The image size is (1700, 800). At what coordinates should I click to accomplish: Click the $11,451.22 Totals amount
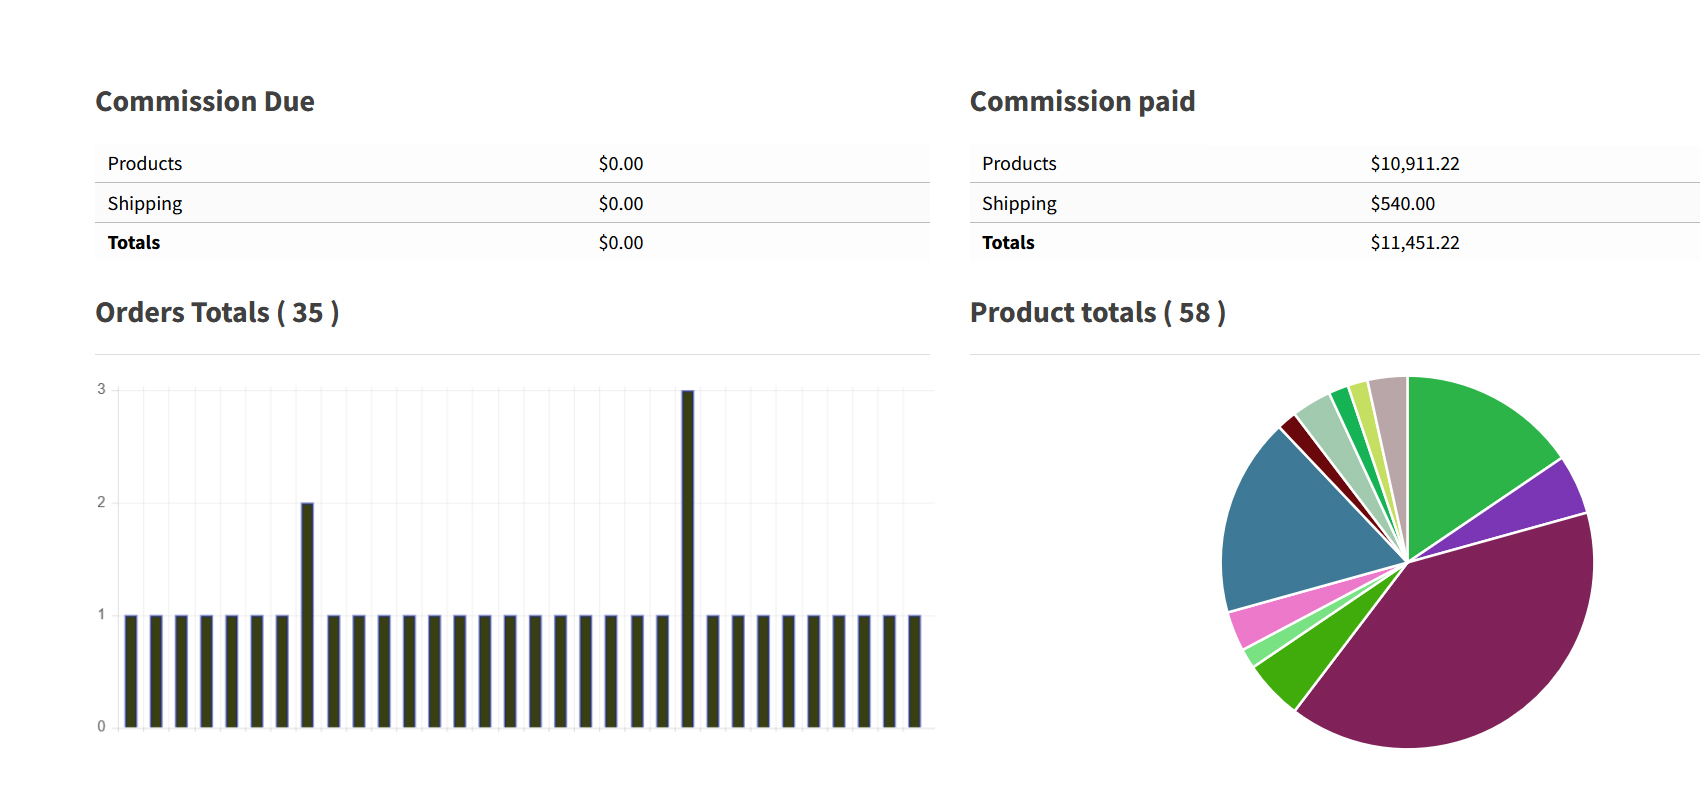(x=1414, y=243)
